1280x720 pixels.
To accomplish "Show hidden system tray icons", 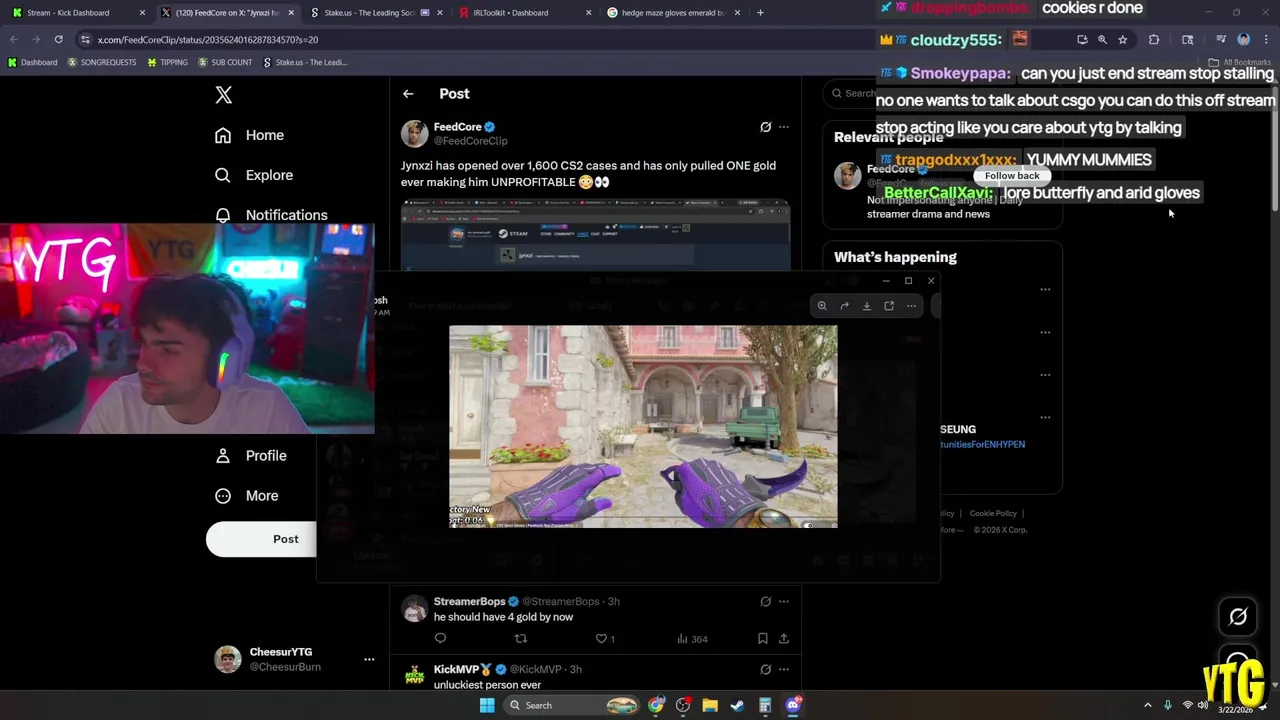I will click(x=1147, y=706).
